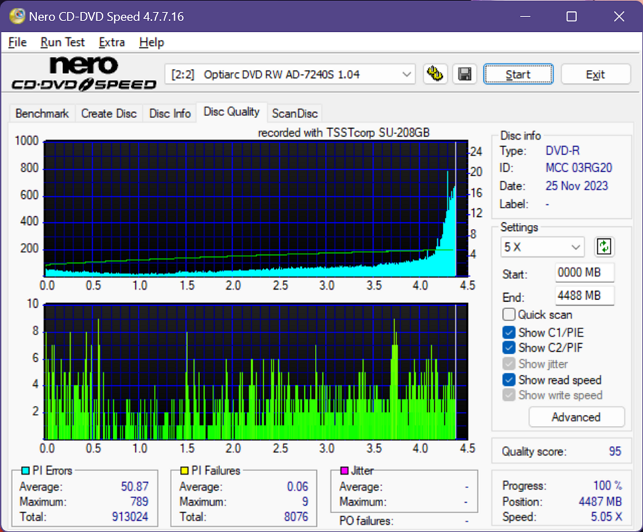This screenshot has height=532, width=643.
Task: Click PI Failures total 8076
Action: coord(296,516)
